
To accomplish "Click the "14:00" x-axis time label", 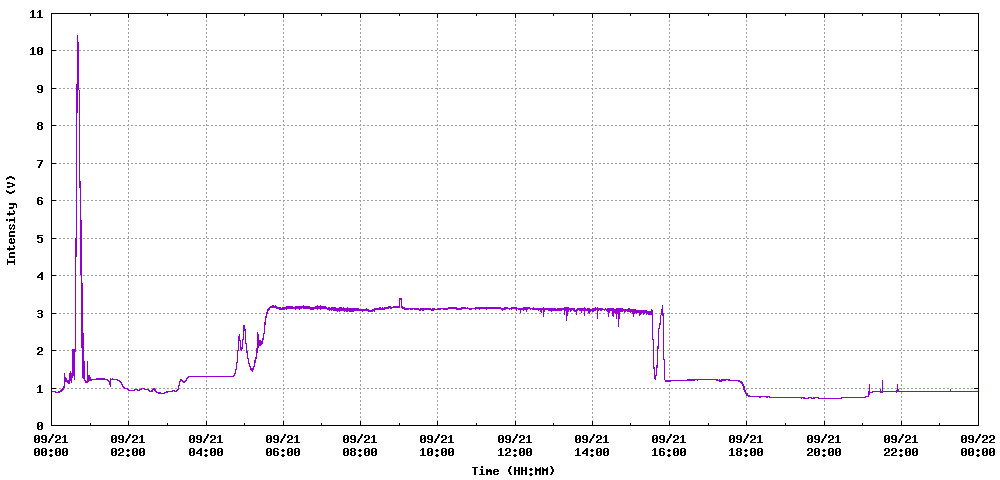I will (592, 452).
